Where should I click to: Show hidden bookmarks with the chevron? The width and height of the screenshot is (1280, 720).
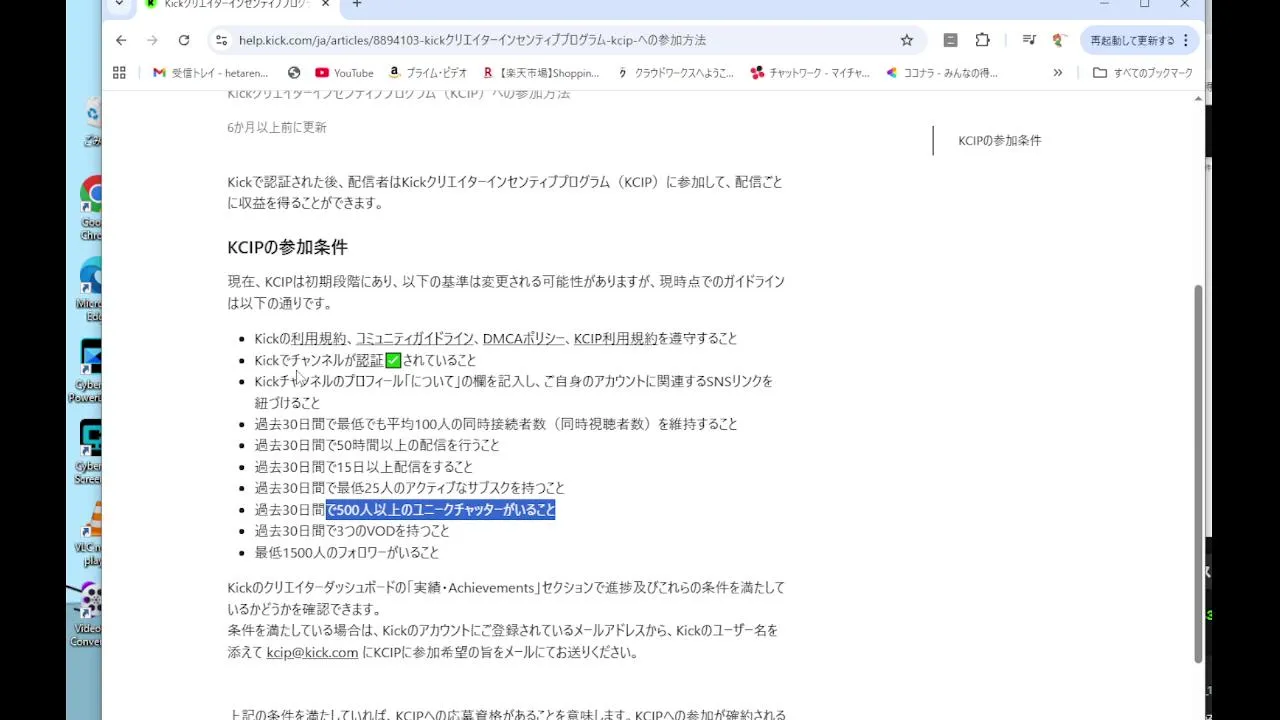(1058, 73)
